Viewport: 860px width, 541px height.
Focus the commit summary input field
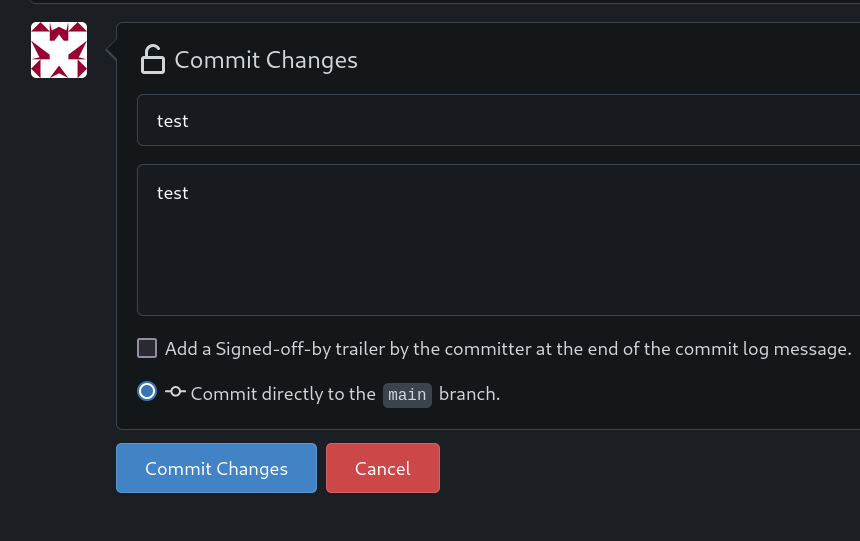(x=499, y=120)
